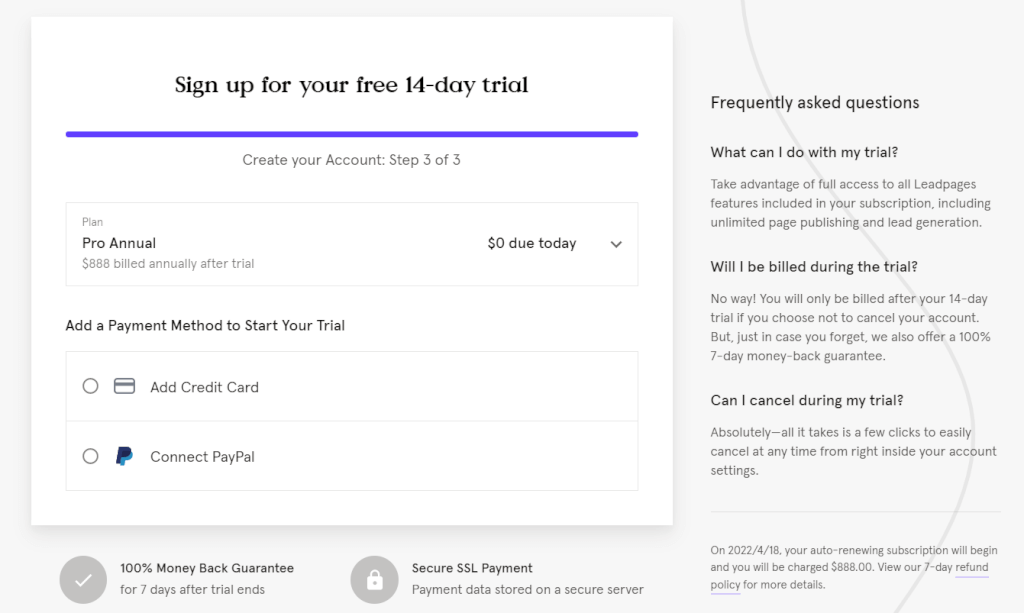The width and height of the screenshot is (1024, 613).
Task: Click the purple step progress bar
Action: 352,134
